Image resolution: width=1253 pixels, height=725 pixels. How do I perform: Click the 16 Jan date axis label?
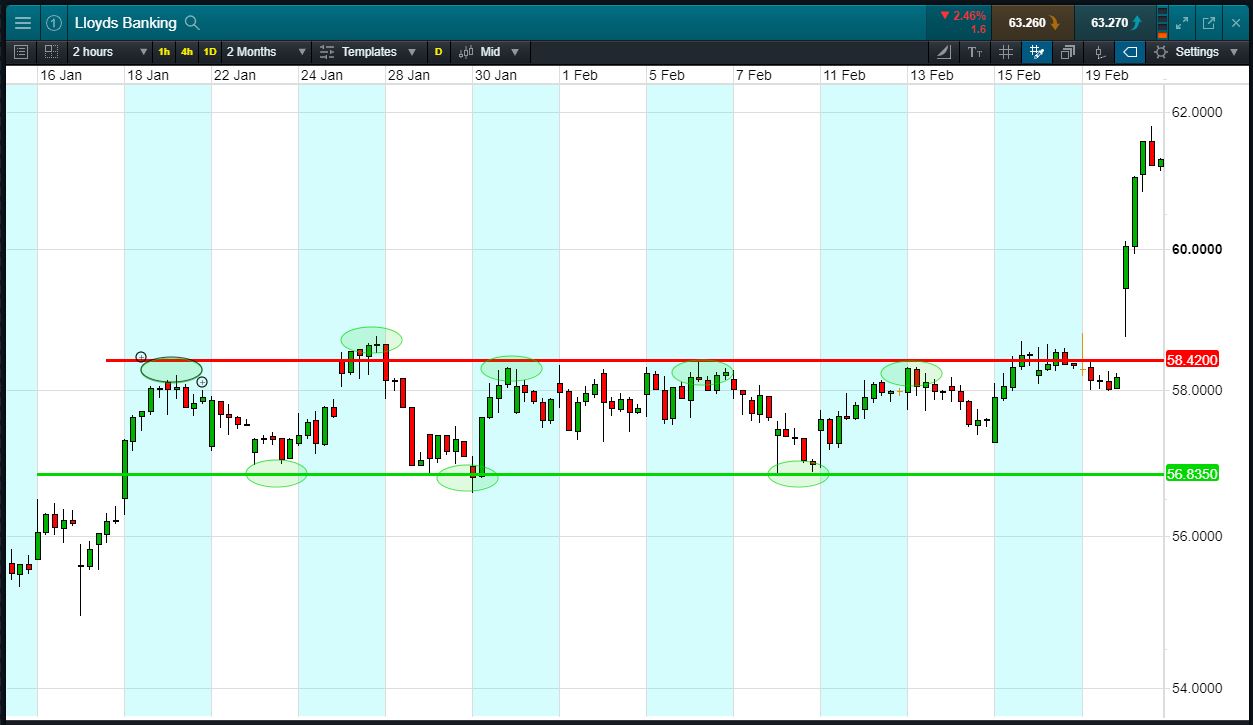[x=61, y=75]
